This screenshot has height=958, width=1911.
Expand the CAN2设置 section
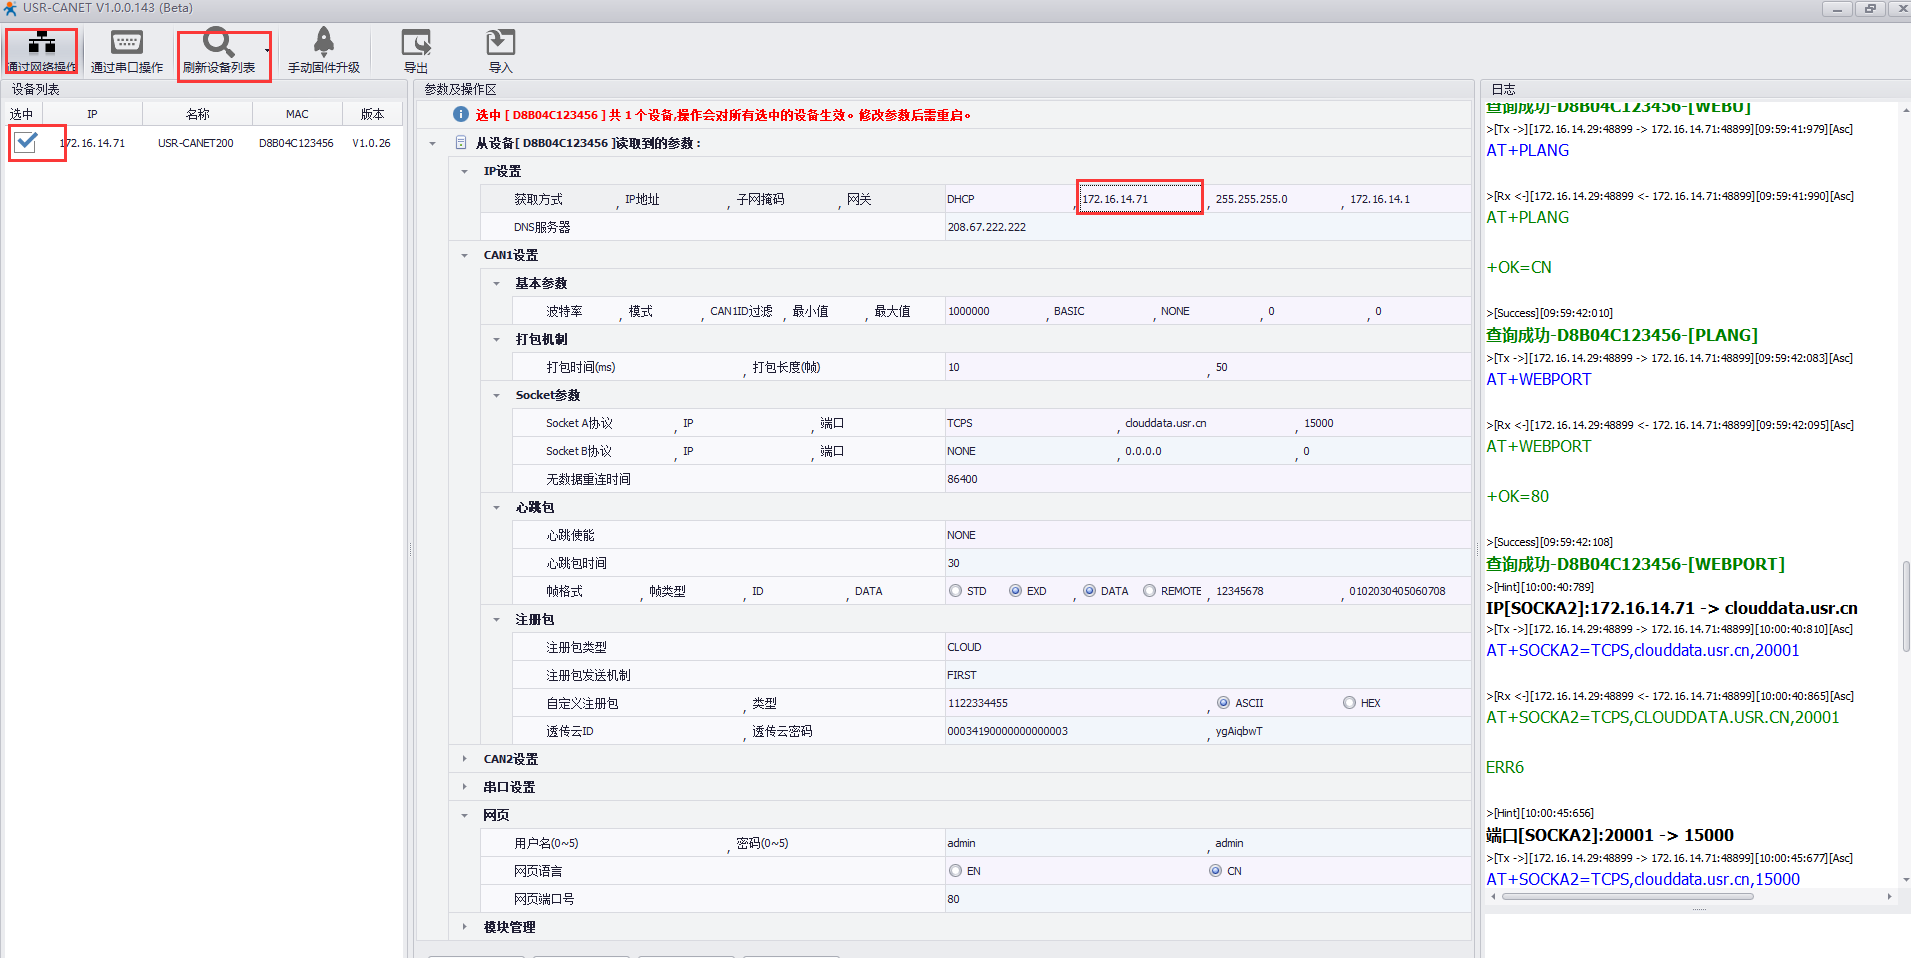pos(465,759)
